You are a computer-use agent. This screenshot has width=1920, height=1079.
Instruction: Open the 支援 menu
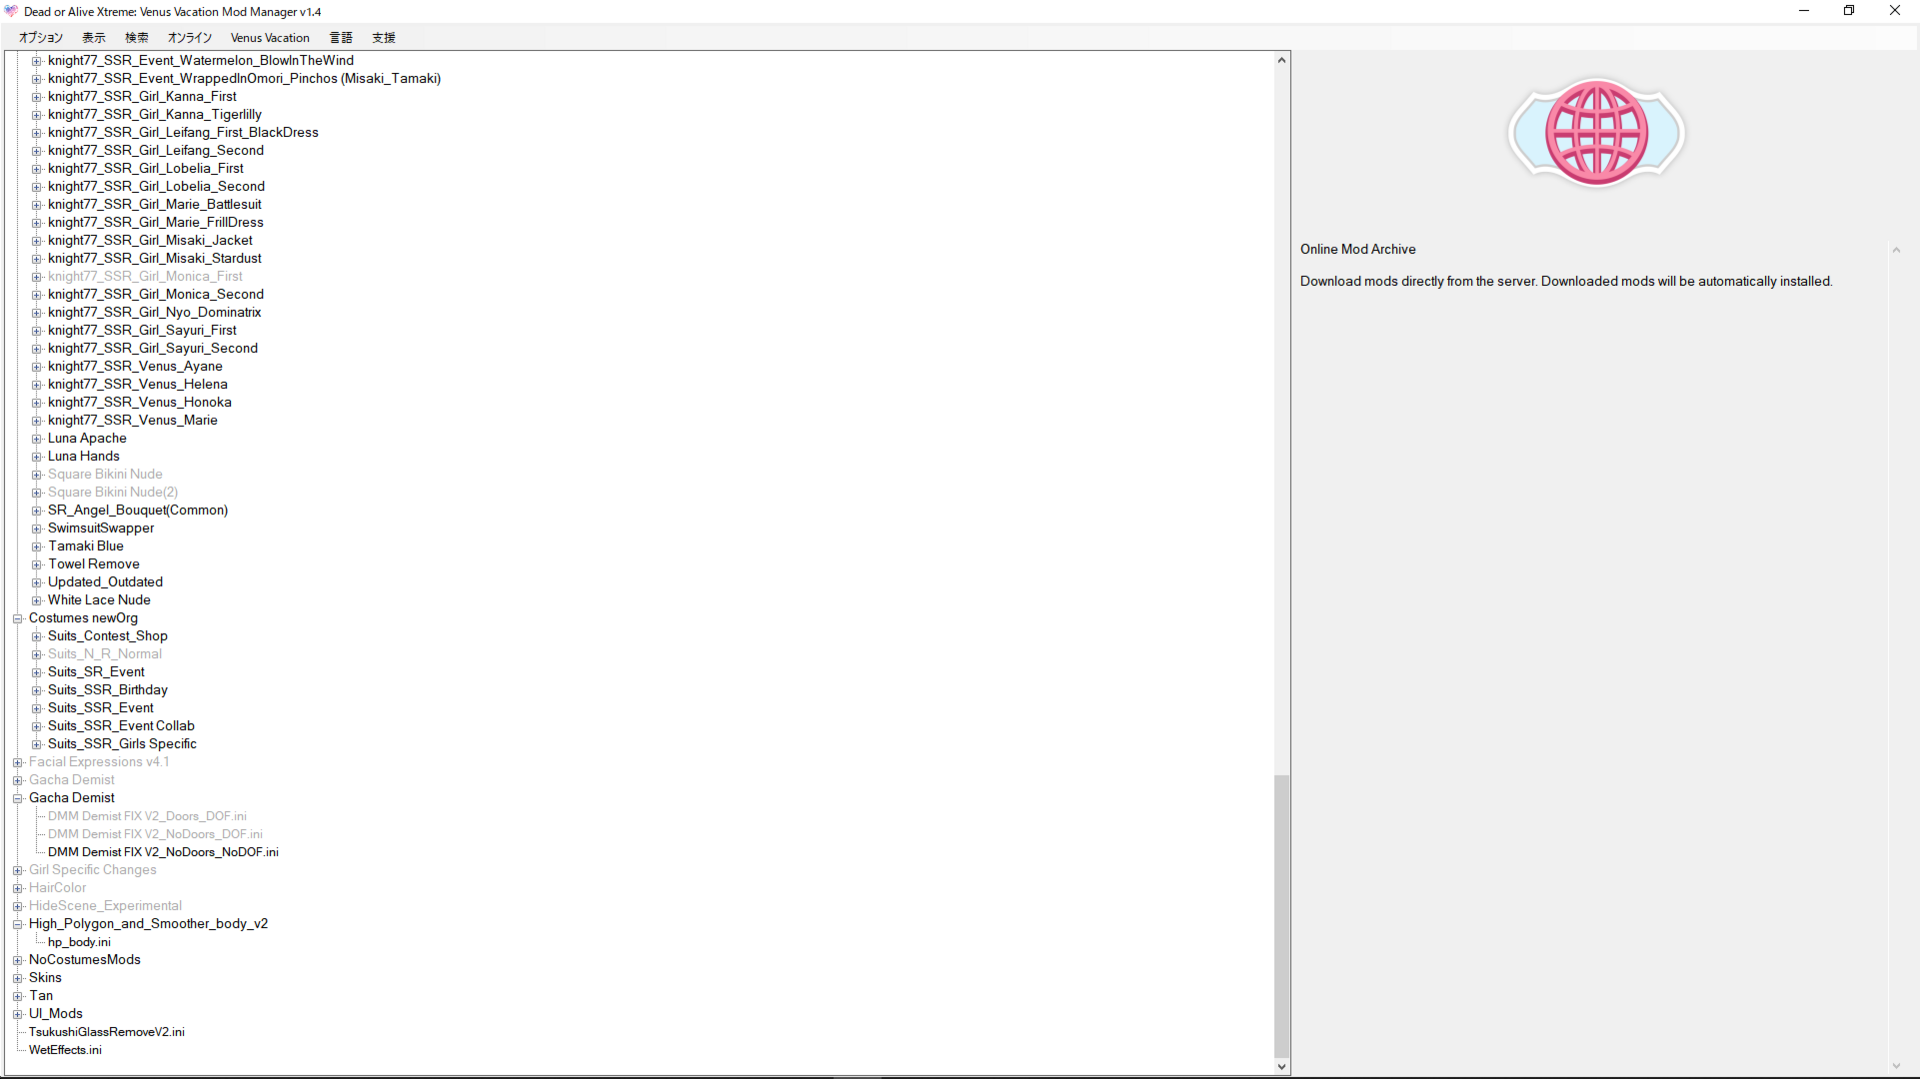(x=384, y=38)
